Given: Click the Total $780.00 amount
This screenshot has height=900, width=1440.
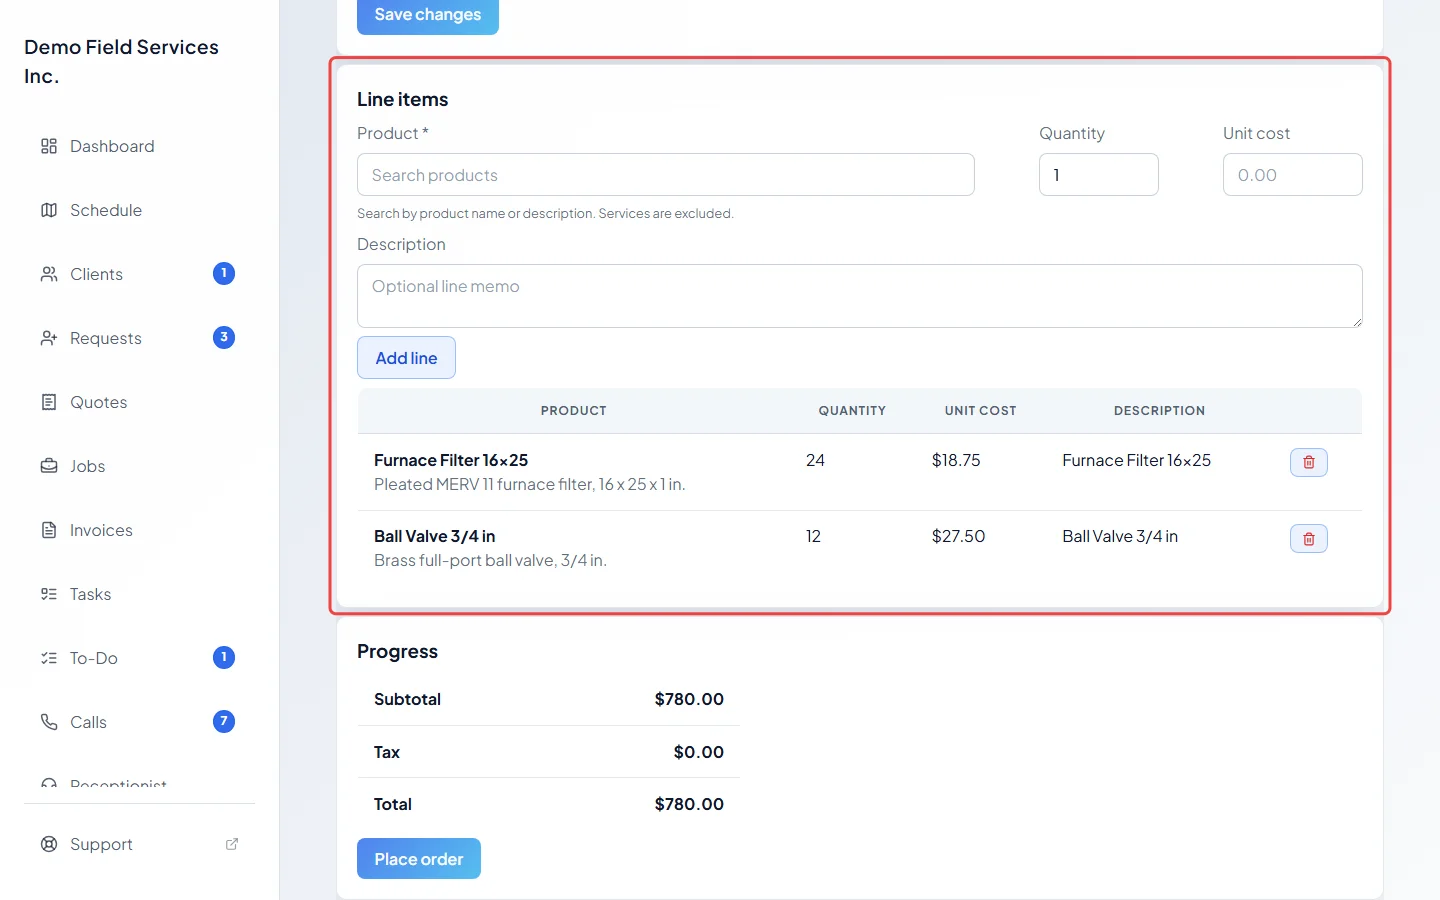Looking at the screenshot, I should point(689,804).
